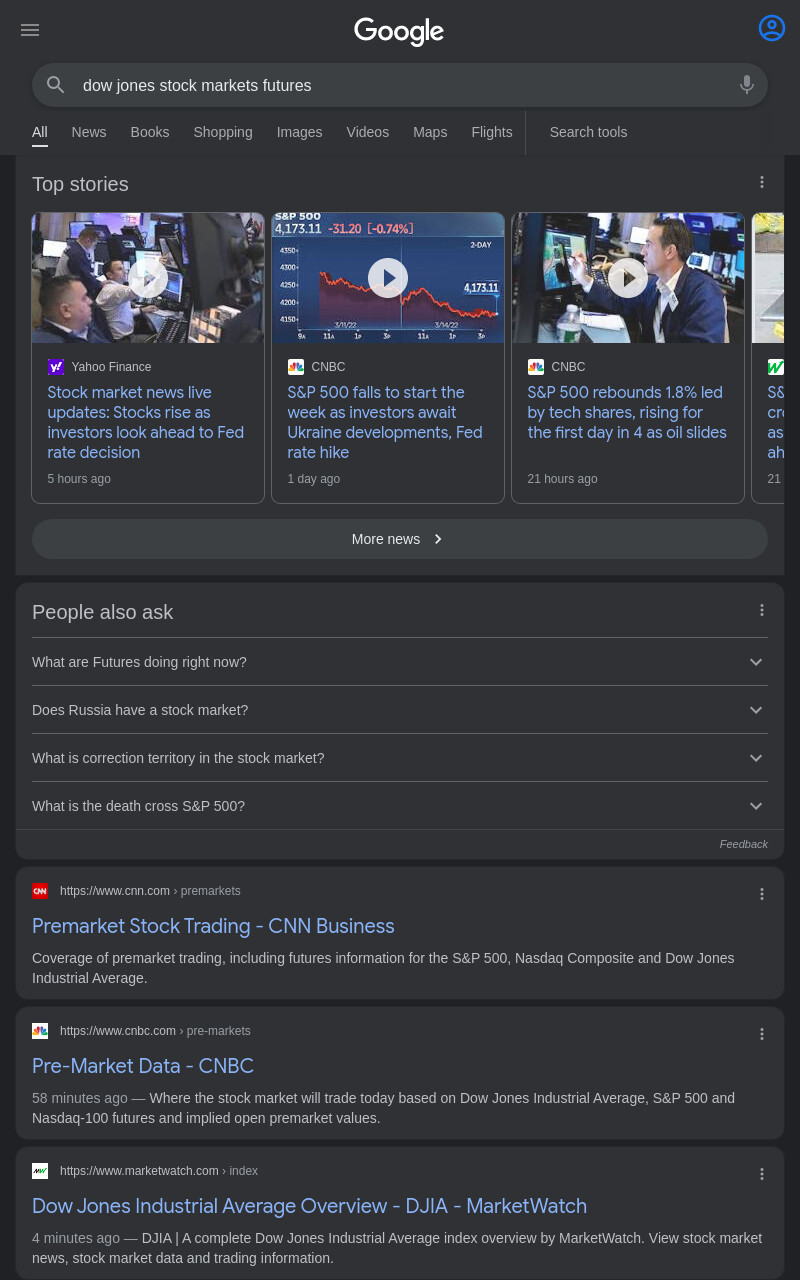Click CNBC icon on S&P 500 falls card
The height and width of the screenshot is (1280, 800).
coord(296,367)
